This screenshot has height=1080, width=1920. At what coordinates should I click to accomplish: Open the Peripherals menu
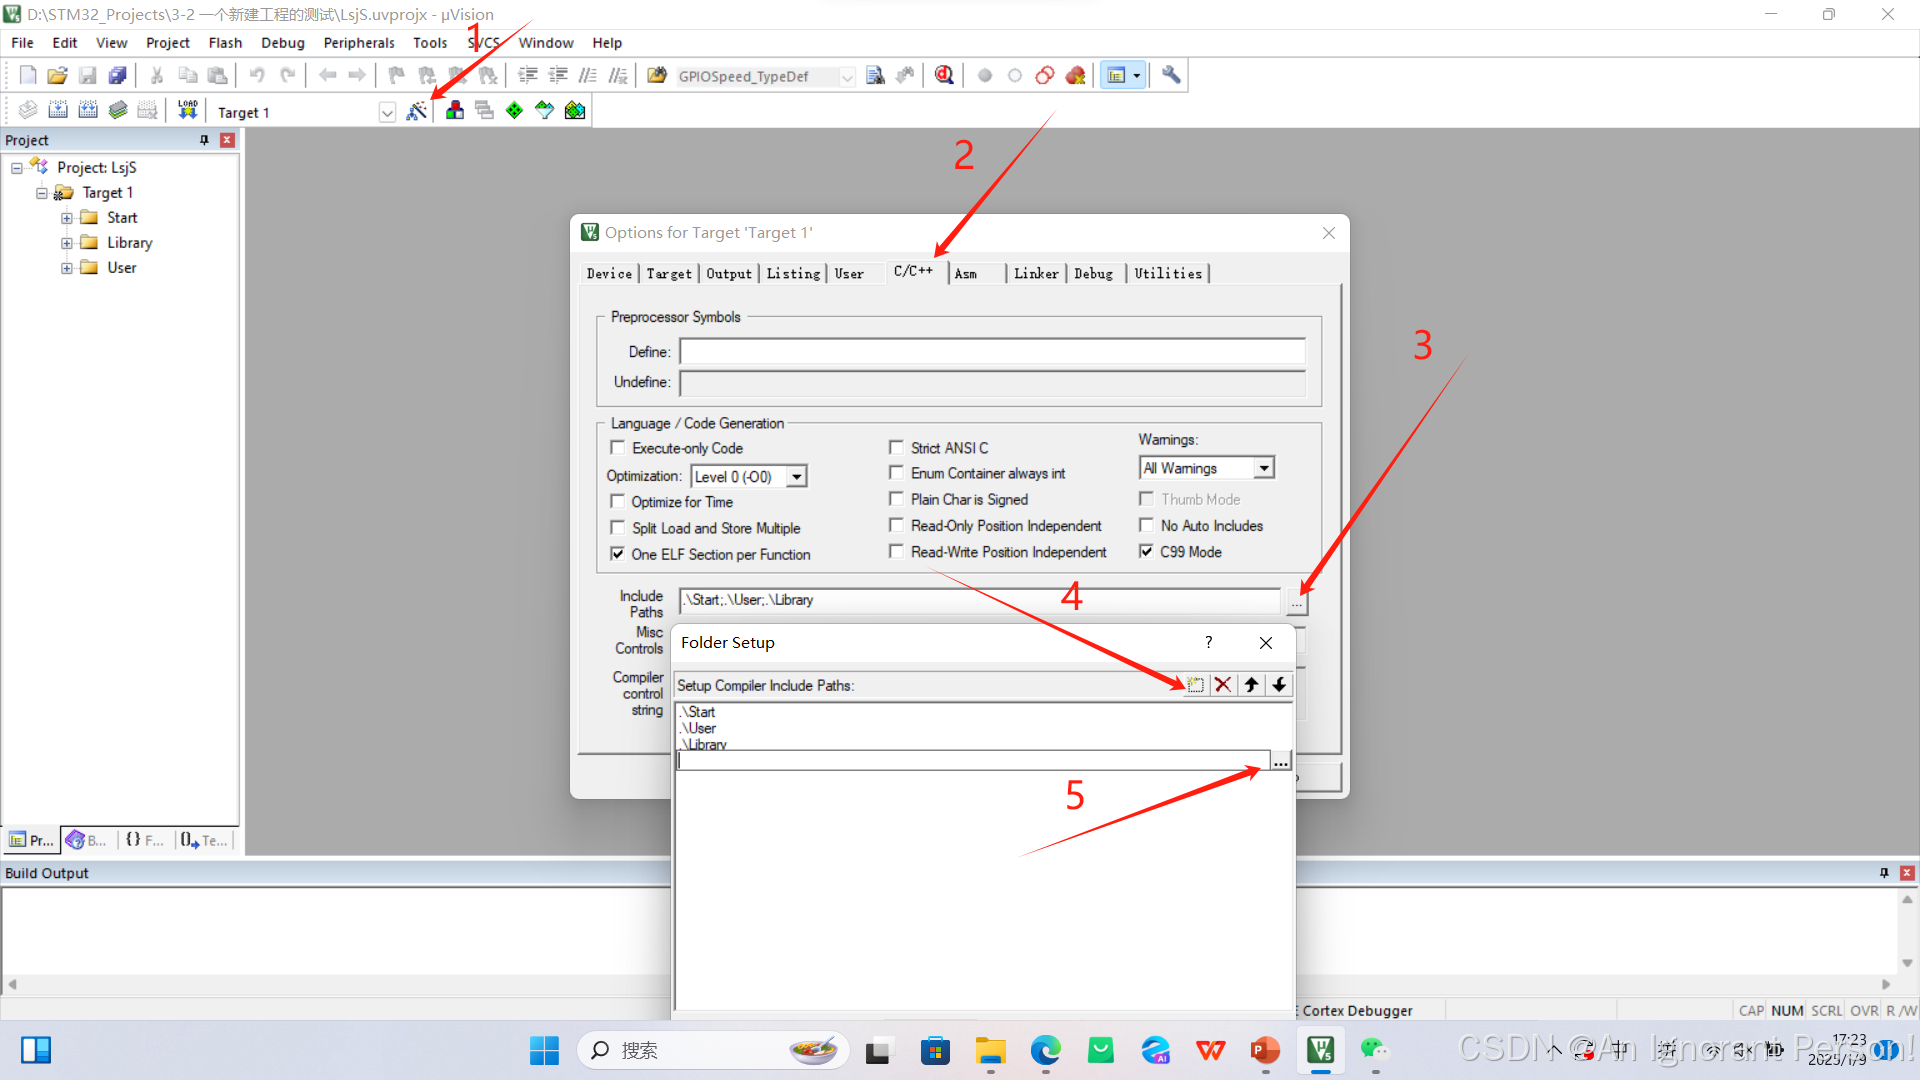click(359, 43)
